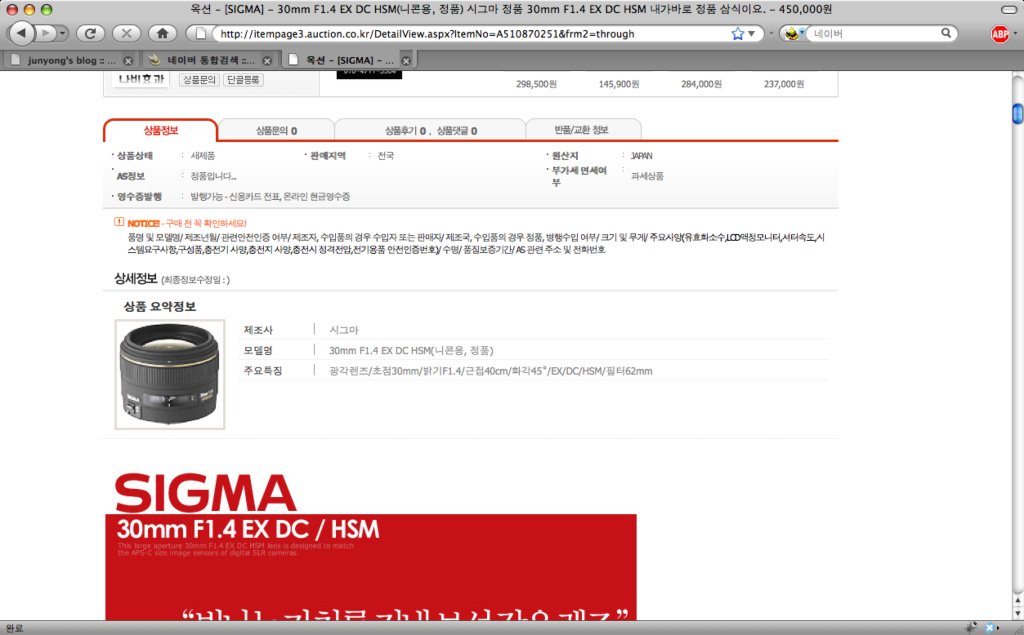The height and width of the screenshot is (635, 1024).
Task: Open the 상품문의 0 tab
Action: point(276,131)
